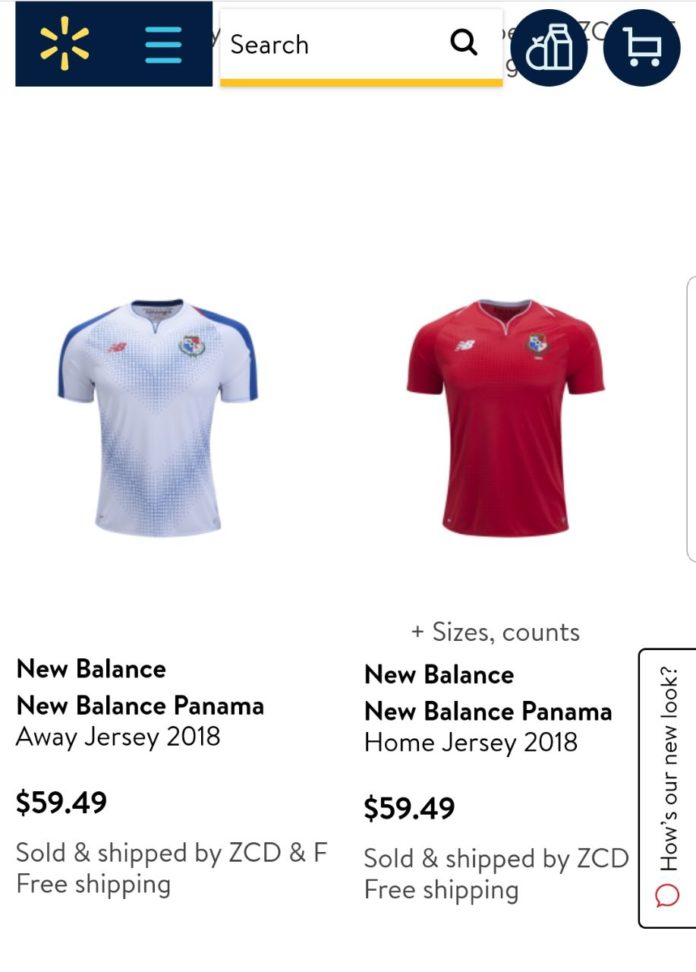This screenshot has height=972, width=696.
Task: Expand the '+ Sizes, counts' options
Action: (x=495, y=632)
